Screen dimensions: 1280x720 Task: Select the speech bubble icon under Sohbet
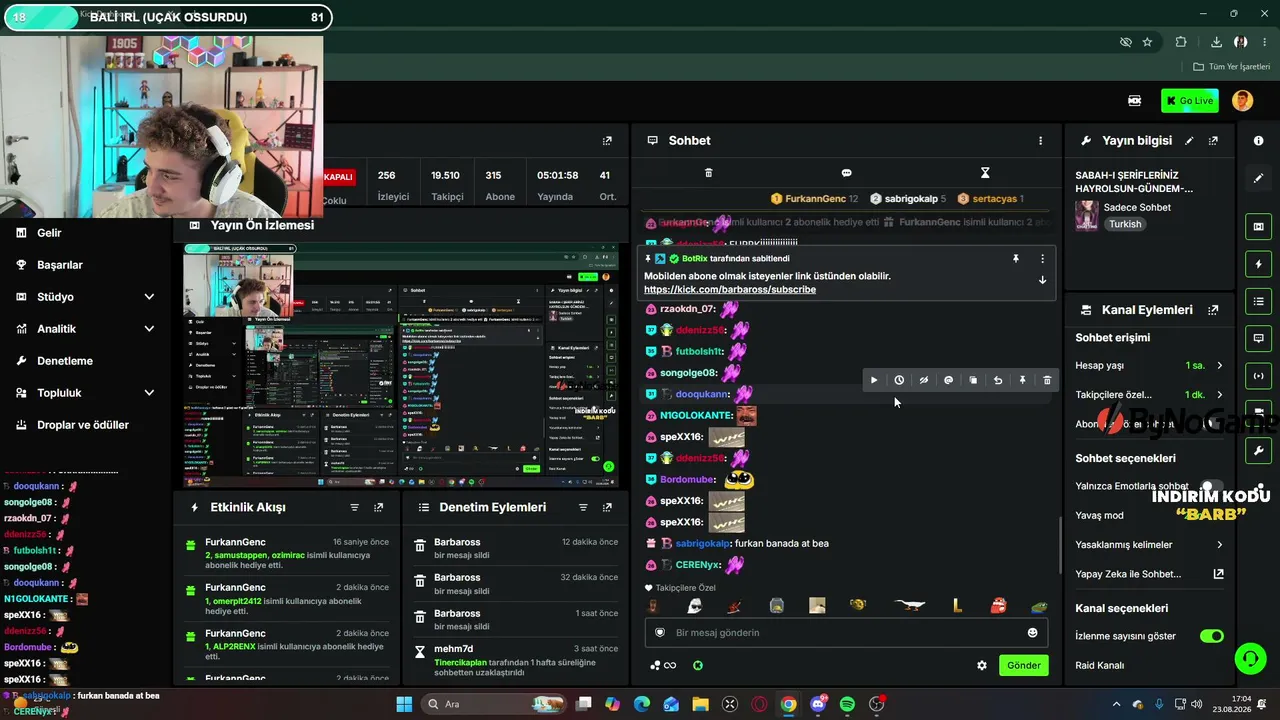click(846, 173)
